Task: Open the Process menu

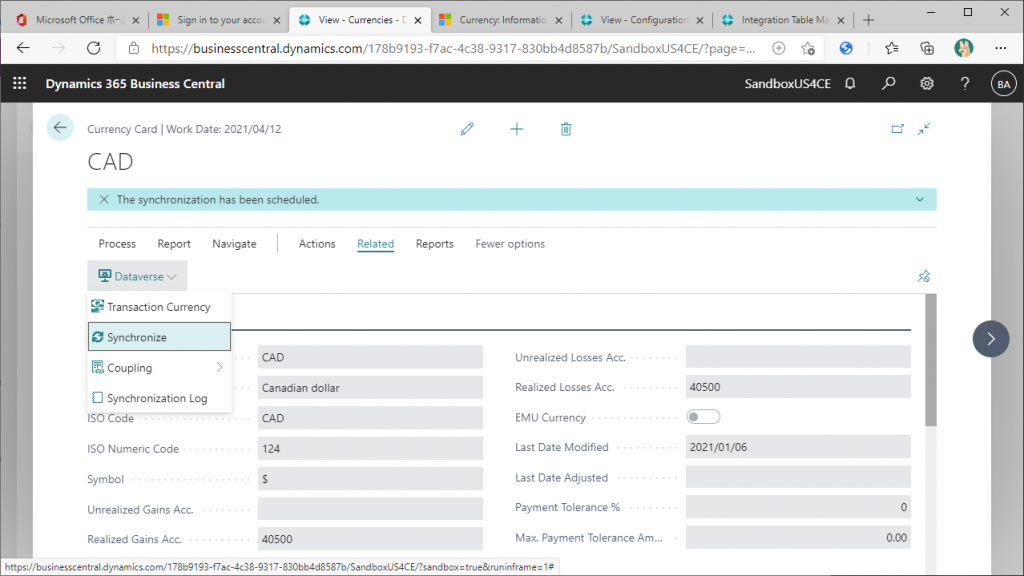Action: (118, 244)
